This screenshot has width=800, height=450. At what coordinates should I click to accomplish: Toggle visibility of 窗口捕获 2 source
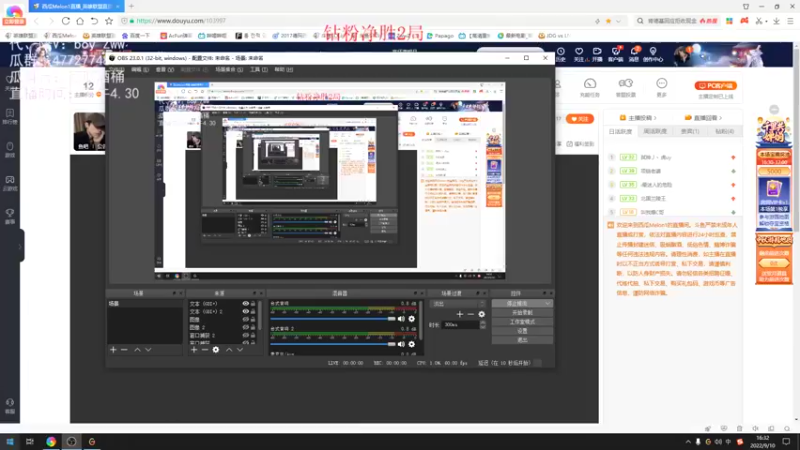click(x=245, y=335)
